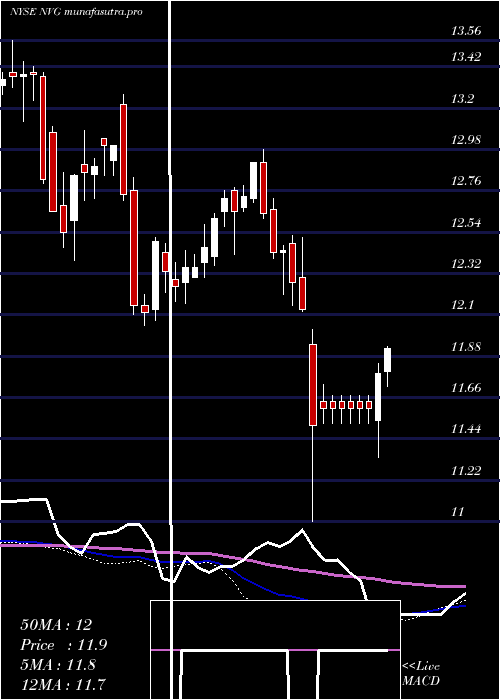Click the large red gap-down candle below 12.1
This screenshot has height=700, width=500.
point(312,384)
